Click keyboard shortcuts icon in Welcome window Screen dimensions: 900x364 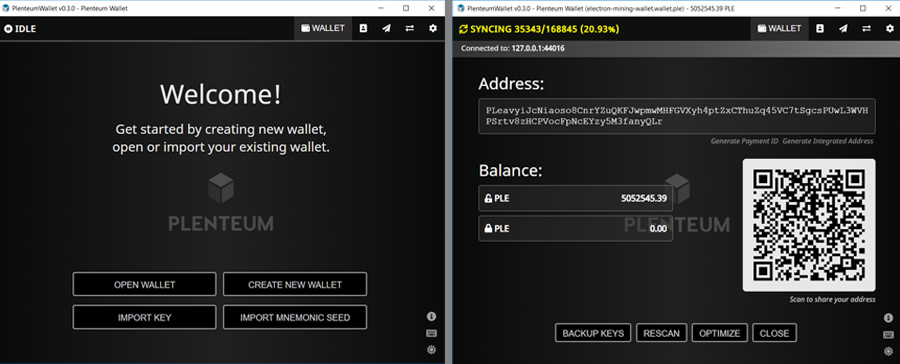point(432,333)
